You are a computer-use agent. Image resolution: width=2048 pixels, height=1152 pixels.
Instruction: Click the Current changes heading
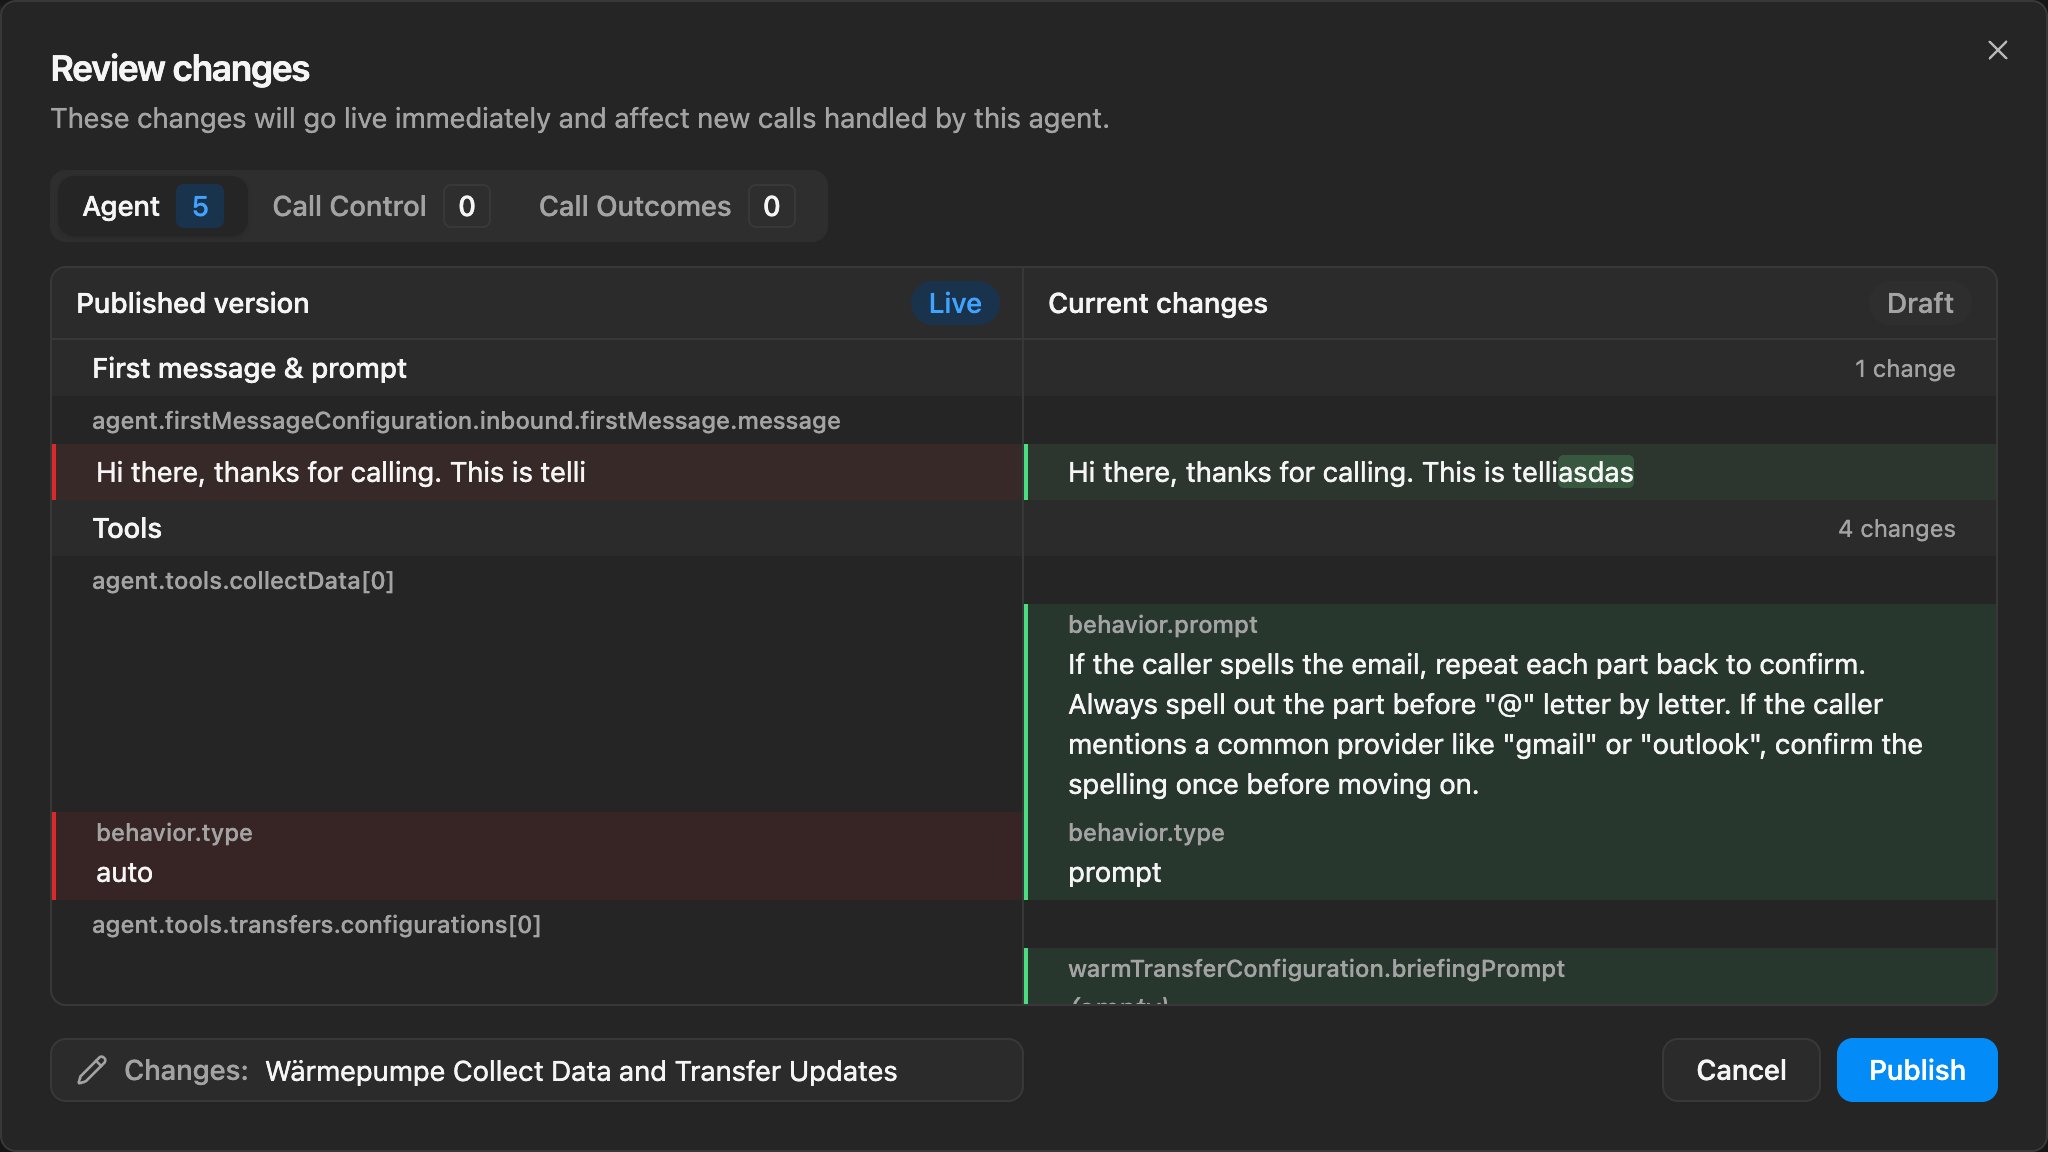click(x=1157, y=303)
